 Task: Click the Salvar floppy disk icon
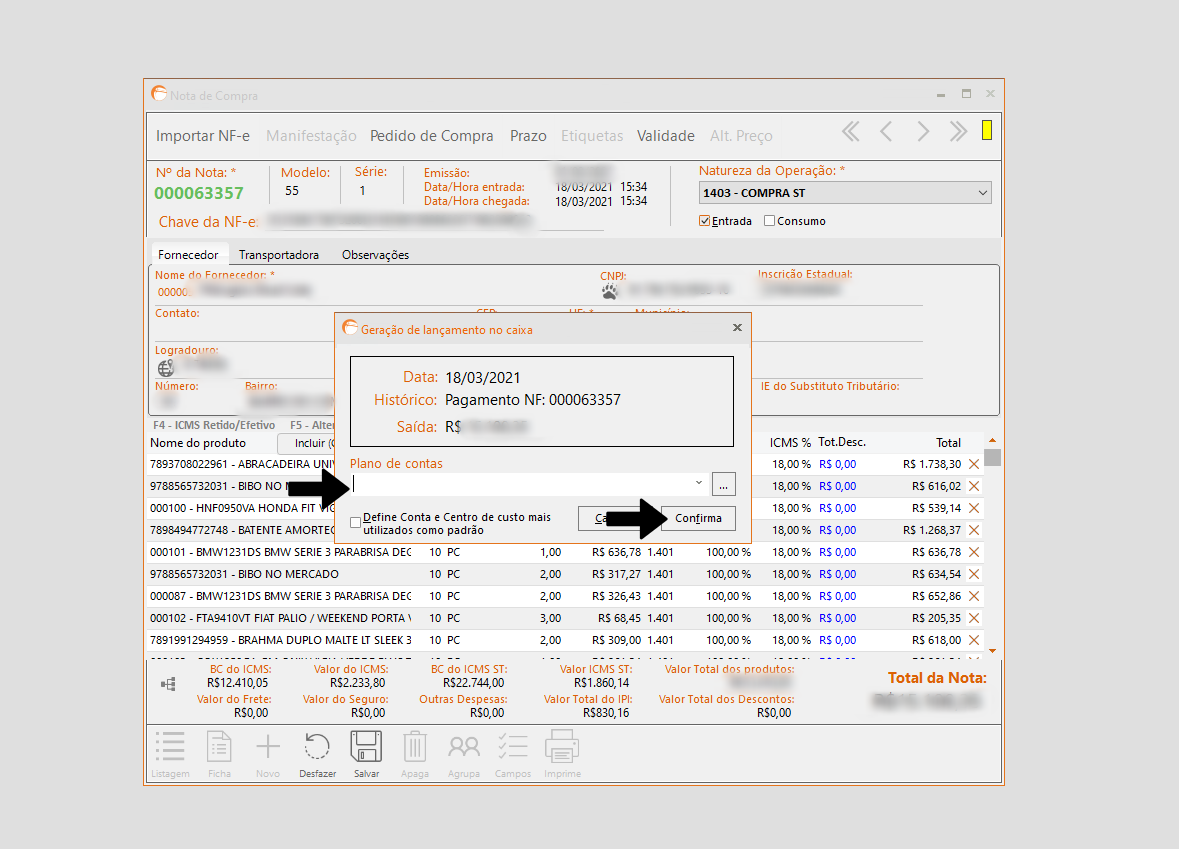click(x=366, y=749)
